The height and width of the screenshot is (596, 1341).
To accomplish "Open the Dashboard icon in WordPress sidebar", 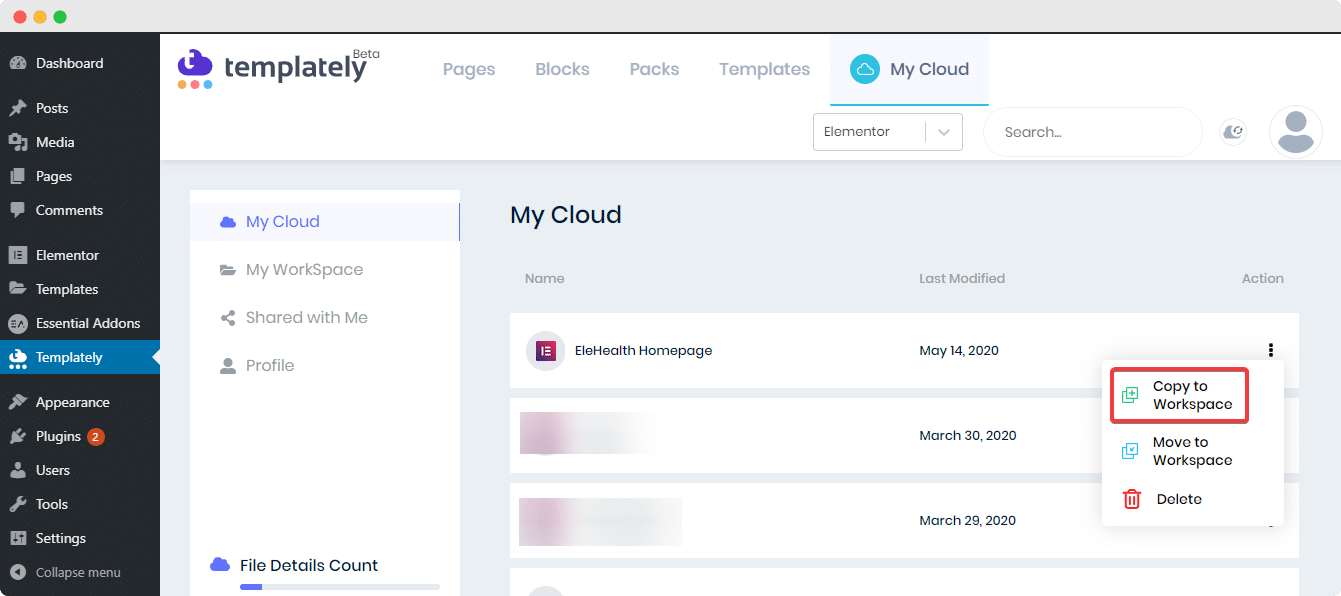I will click(x=18, y=63).
